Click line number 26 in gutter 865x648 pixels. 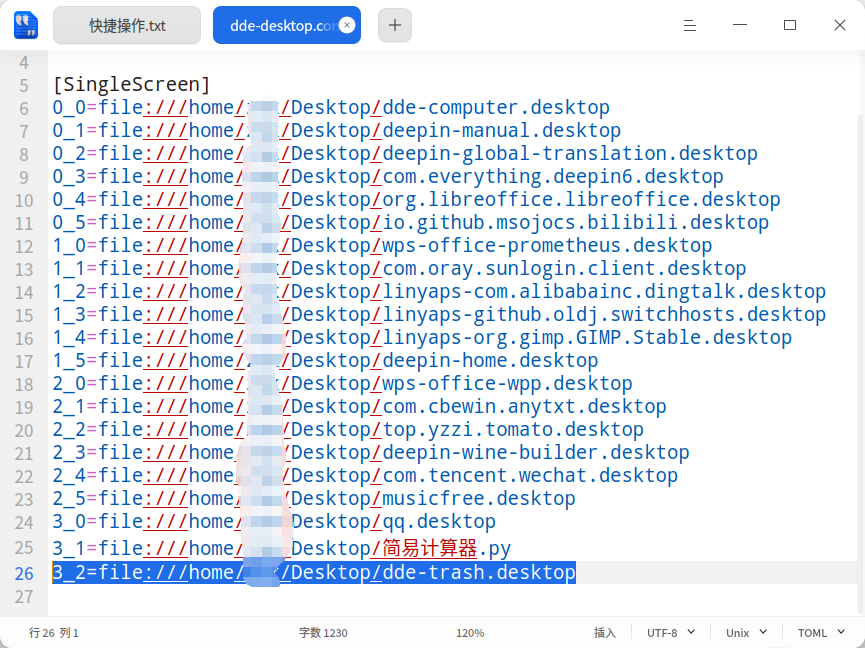point(24,574)
